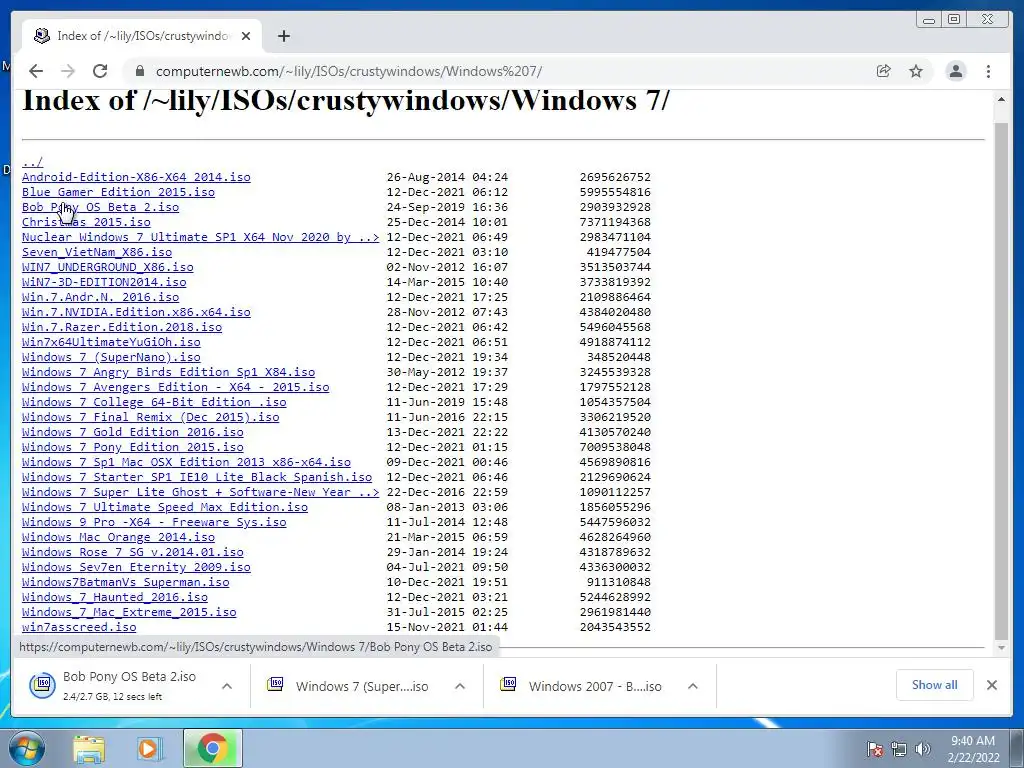The width and height of the screenshot is (1024, 768).
Task: Click Windows 7 Avengers Edition link
Action: 176,387
